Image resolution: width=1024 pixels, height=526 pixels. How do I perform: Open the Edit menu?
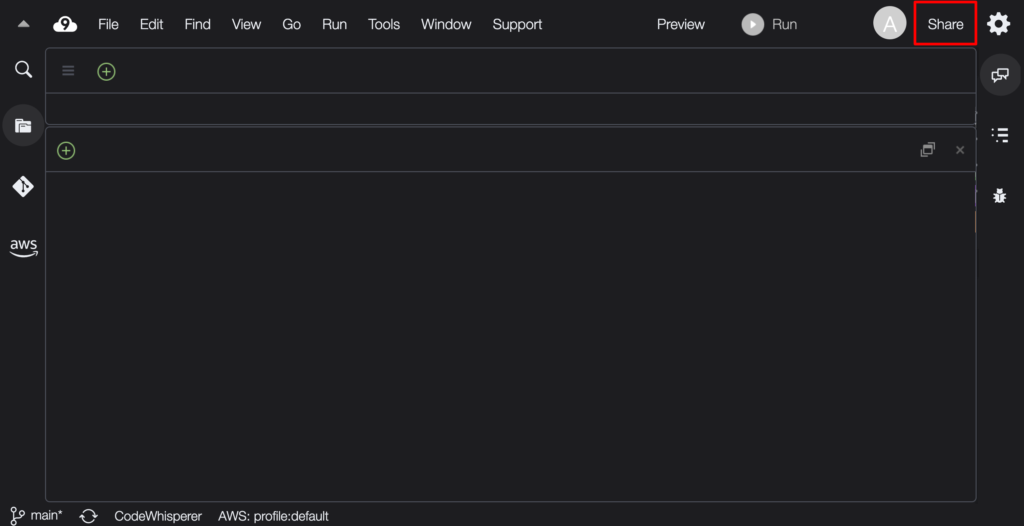pos(152,25)
